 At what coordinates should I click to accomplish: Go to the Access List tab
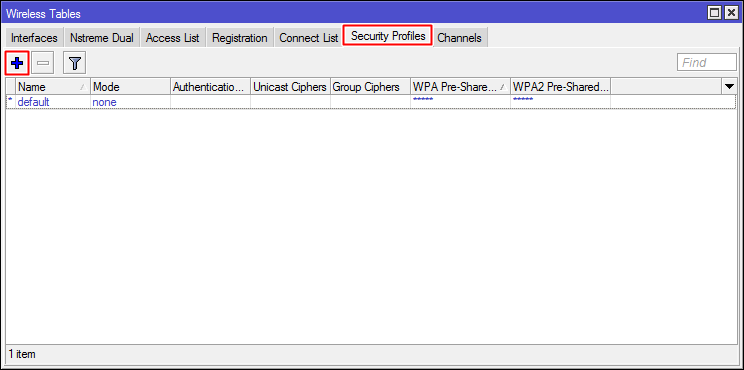173,38
